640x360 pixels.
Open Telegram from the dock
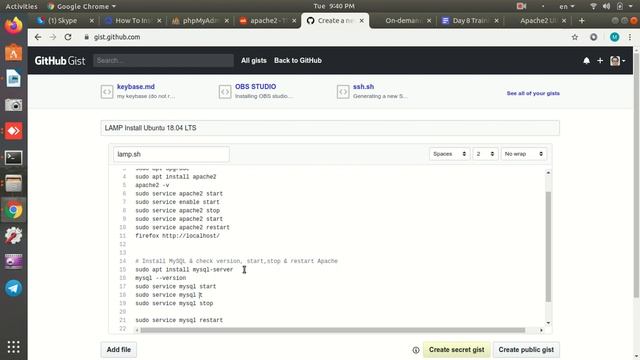point(13,288)
